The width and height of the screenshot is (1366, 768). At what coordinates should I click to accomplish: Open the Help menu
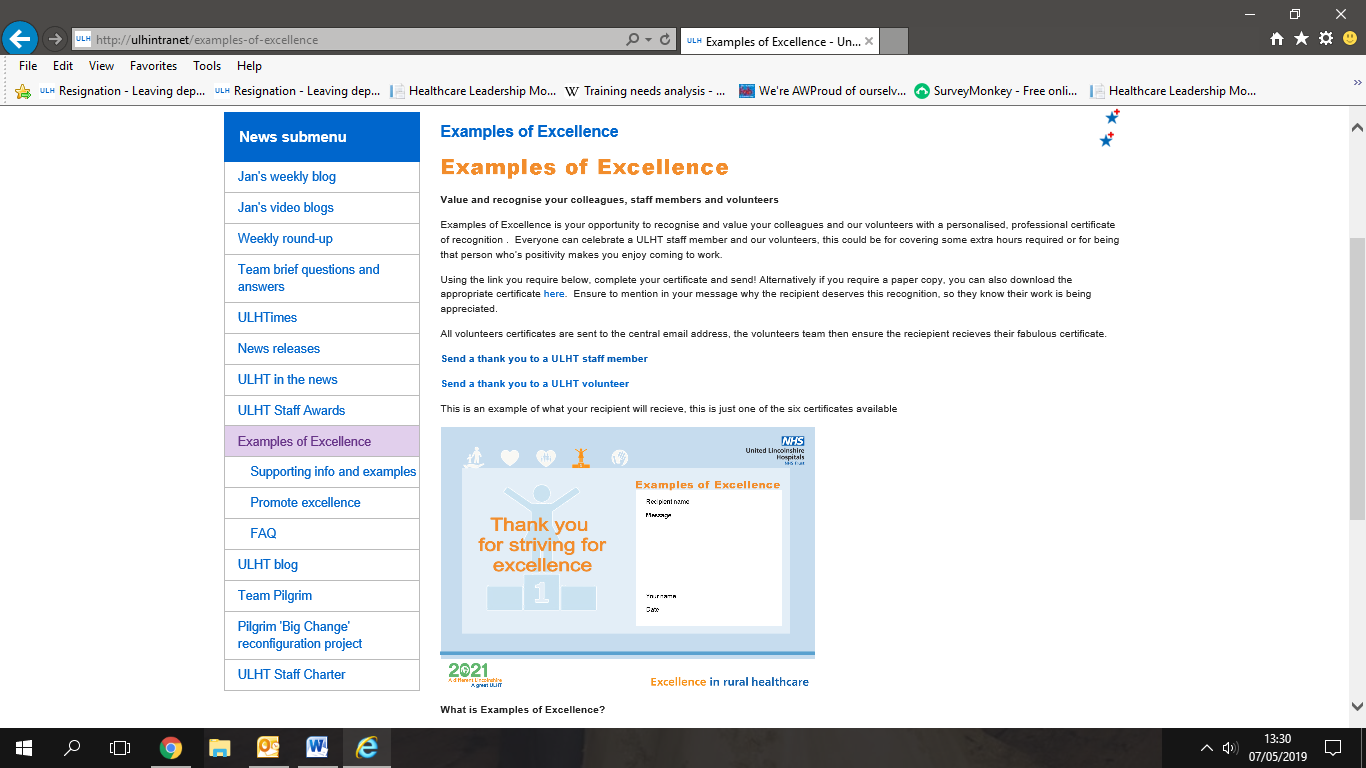249,66
